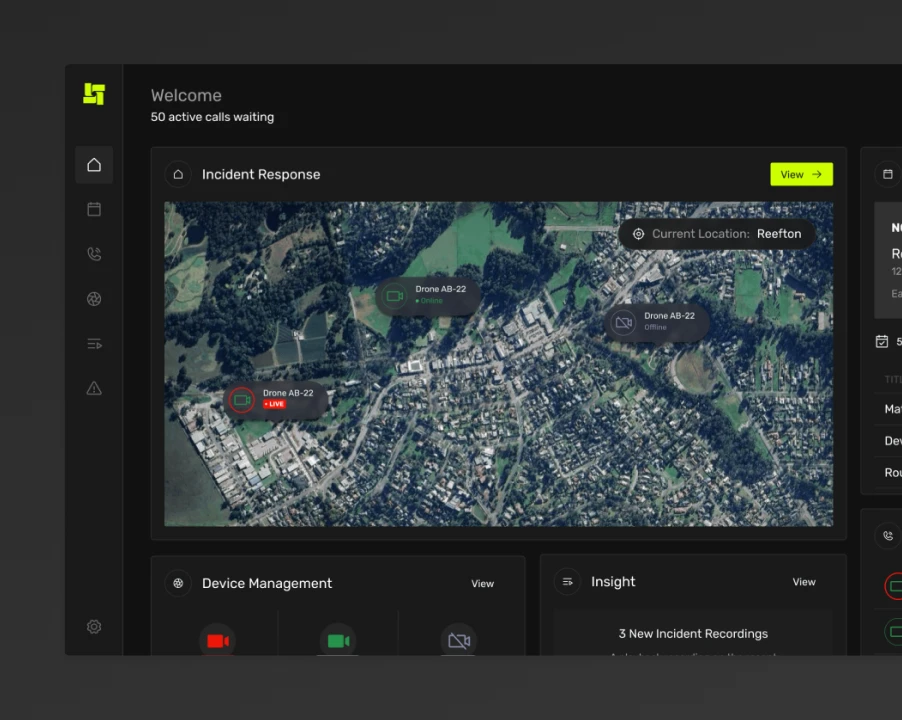
Task: Click the satellite map image
Action: tap(498, 363)
